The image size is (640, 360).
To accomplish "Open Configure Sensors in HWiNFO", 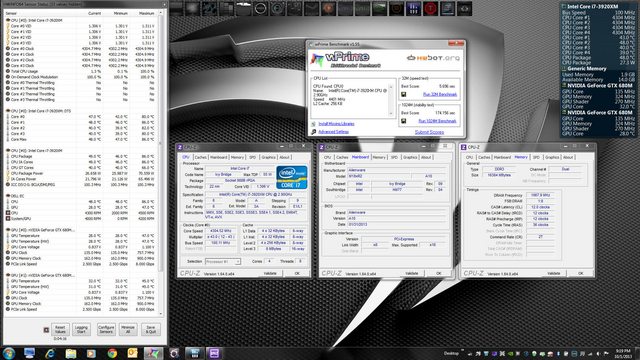I will (x=106, y=329).
